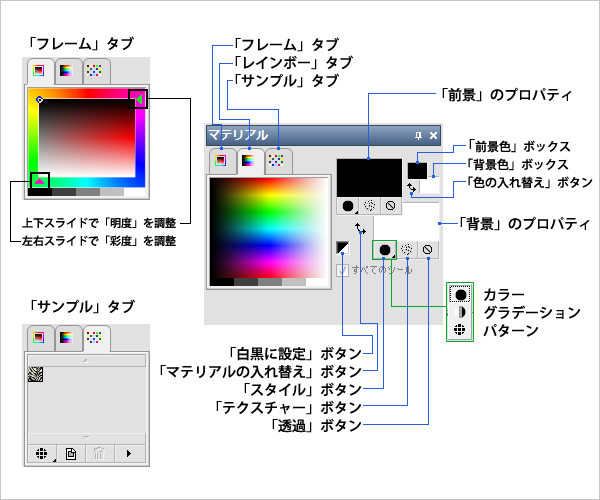Select the Sample tab icon in the top-left example panel

(94, 71)
